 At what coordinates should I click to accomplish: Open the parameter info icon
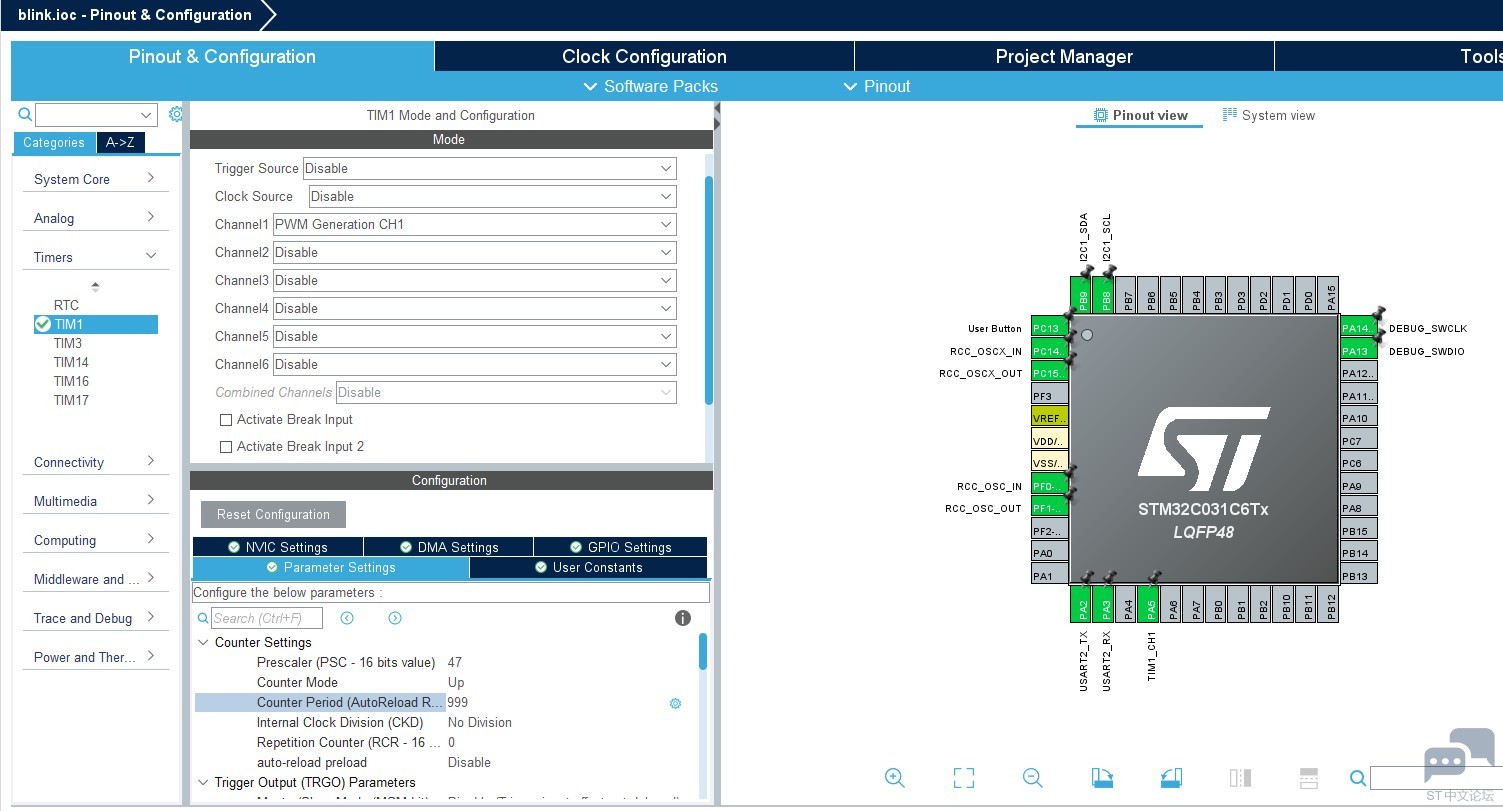pyautogui.click(x=683, y=618)
